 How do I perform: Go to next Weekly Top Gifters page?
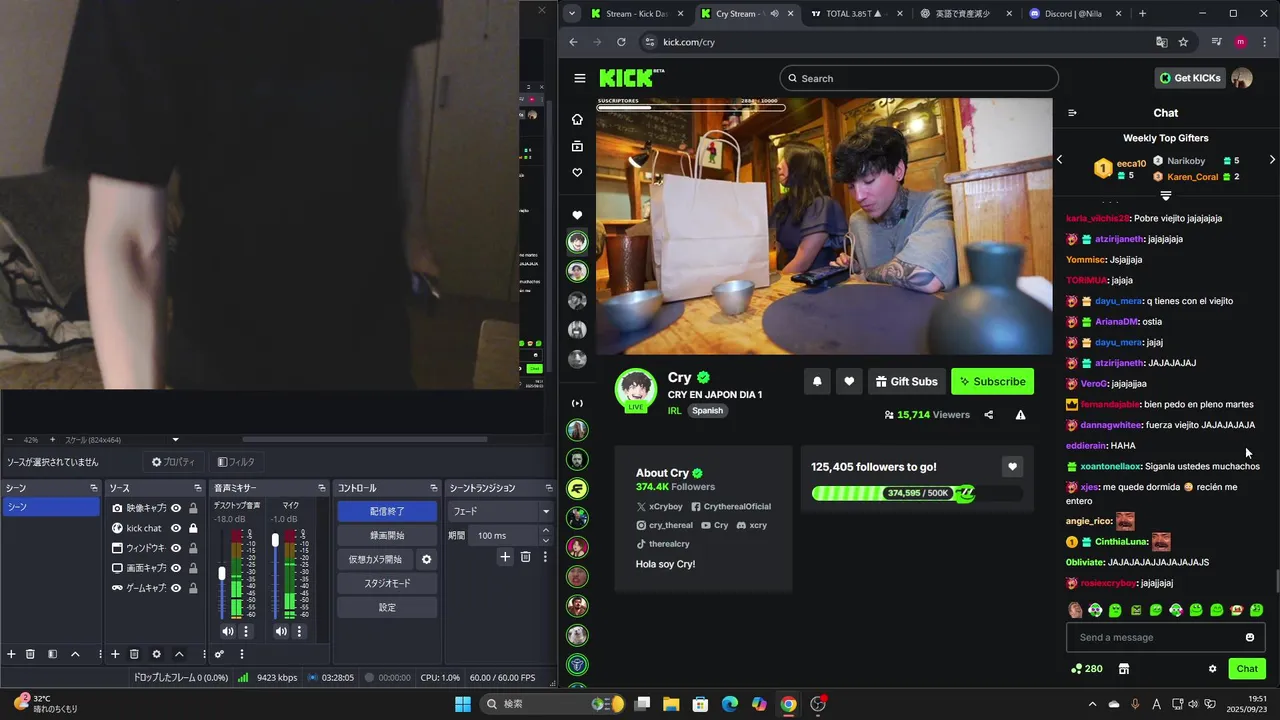pyautogui.click(x=1272, y=160)
